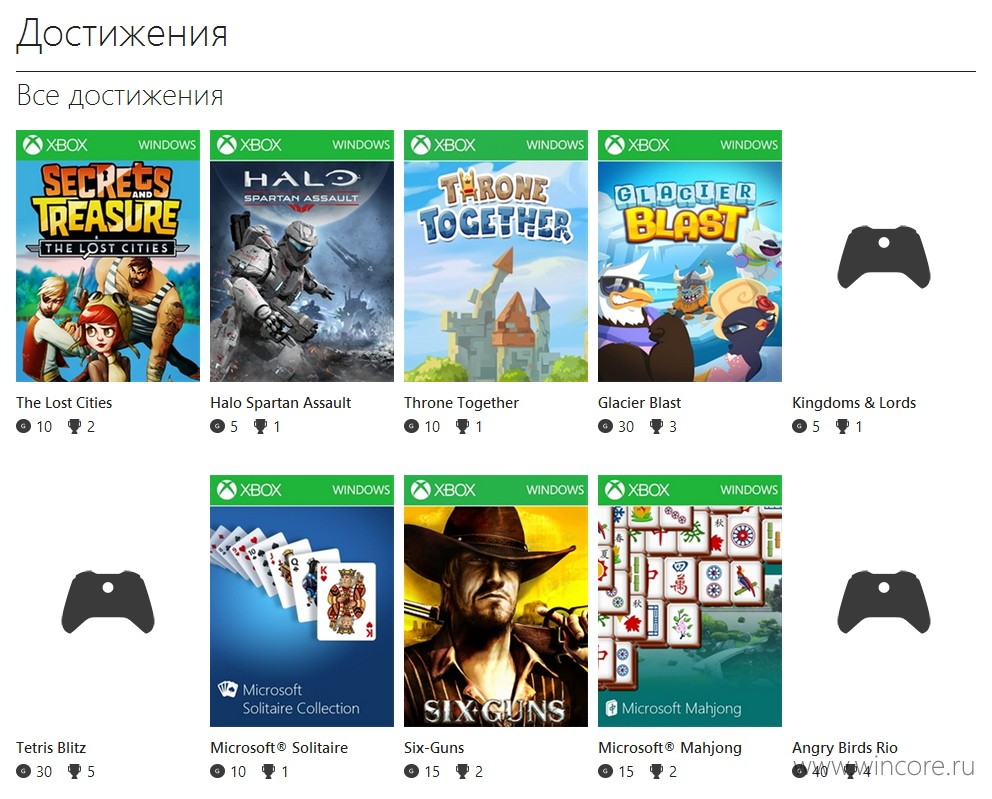Viewport: 992px width, 799px height.
Task: Click the trophy icon under Tetris Blitz
Action: (75, 771)
